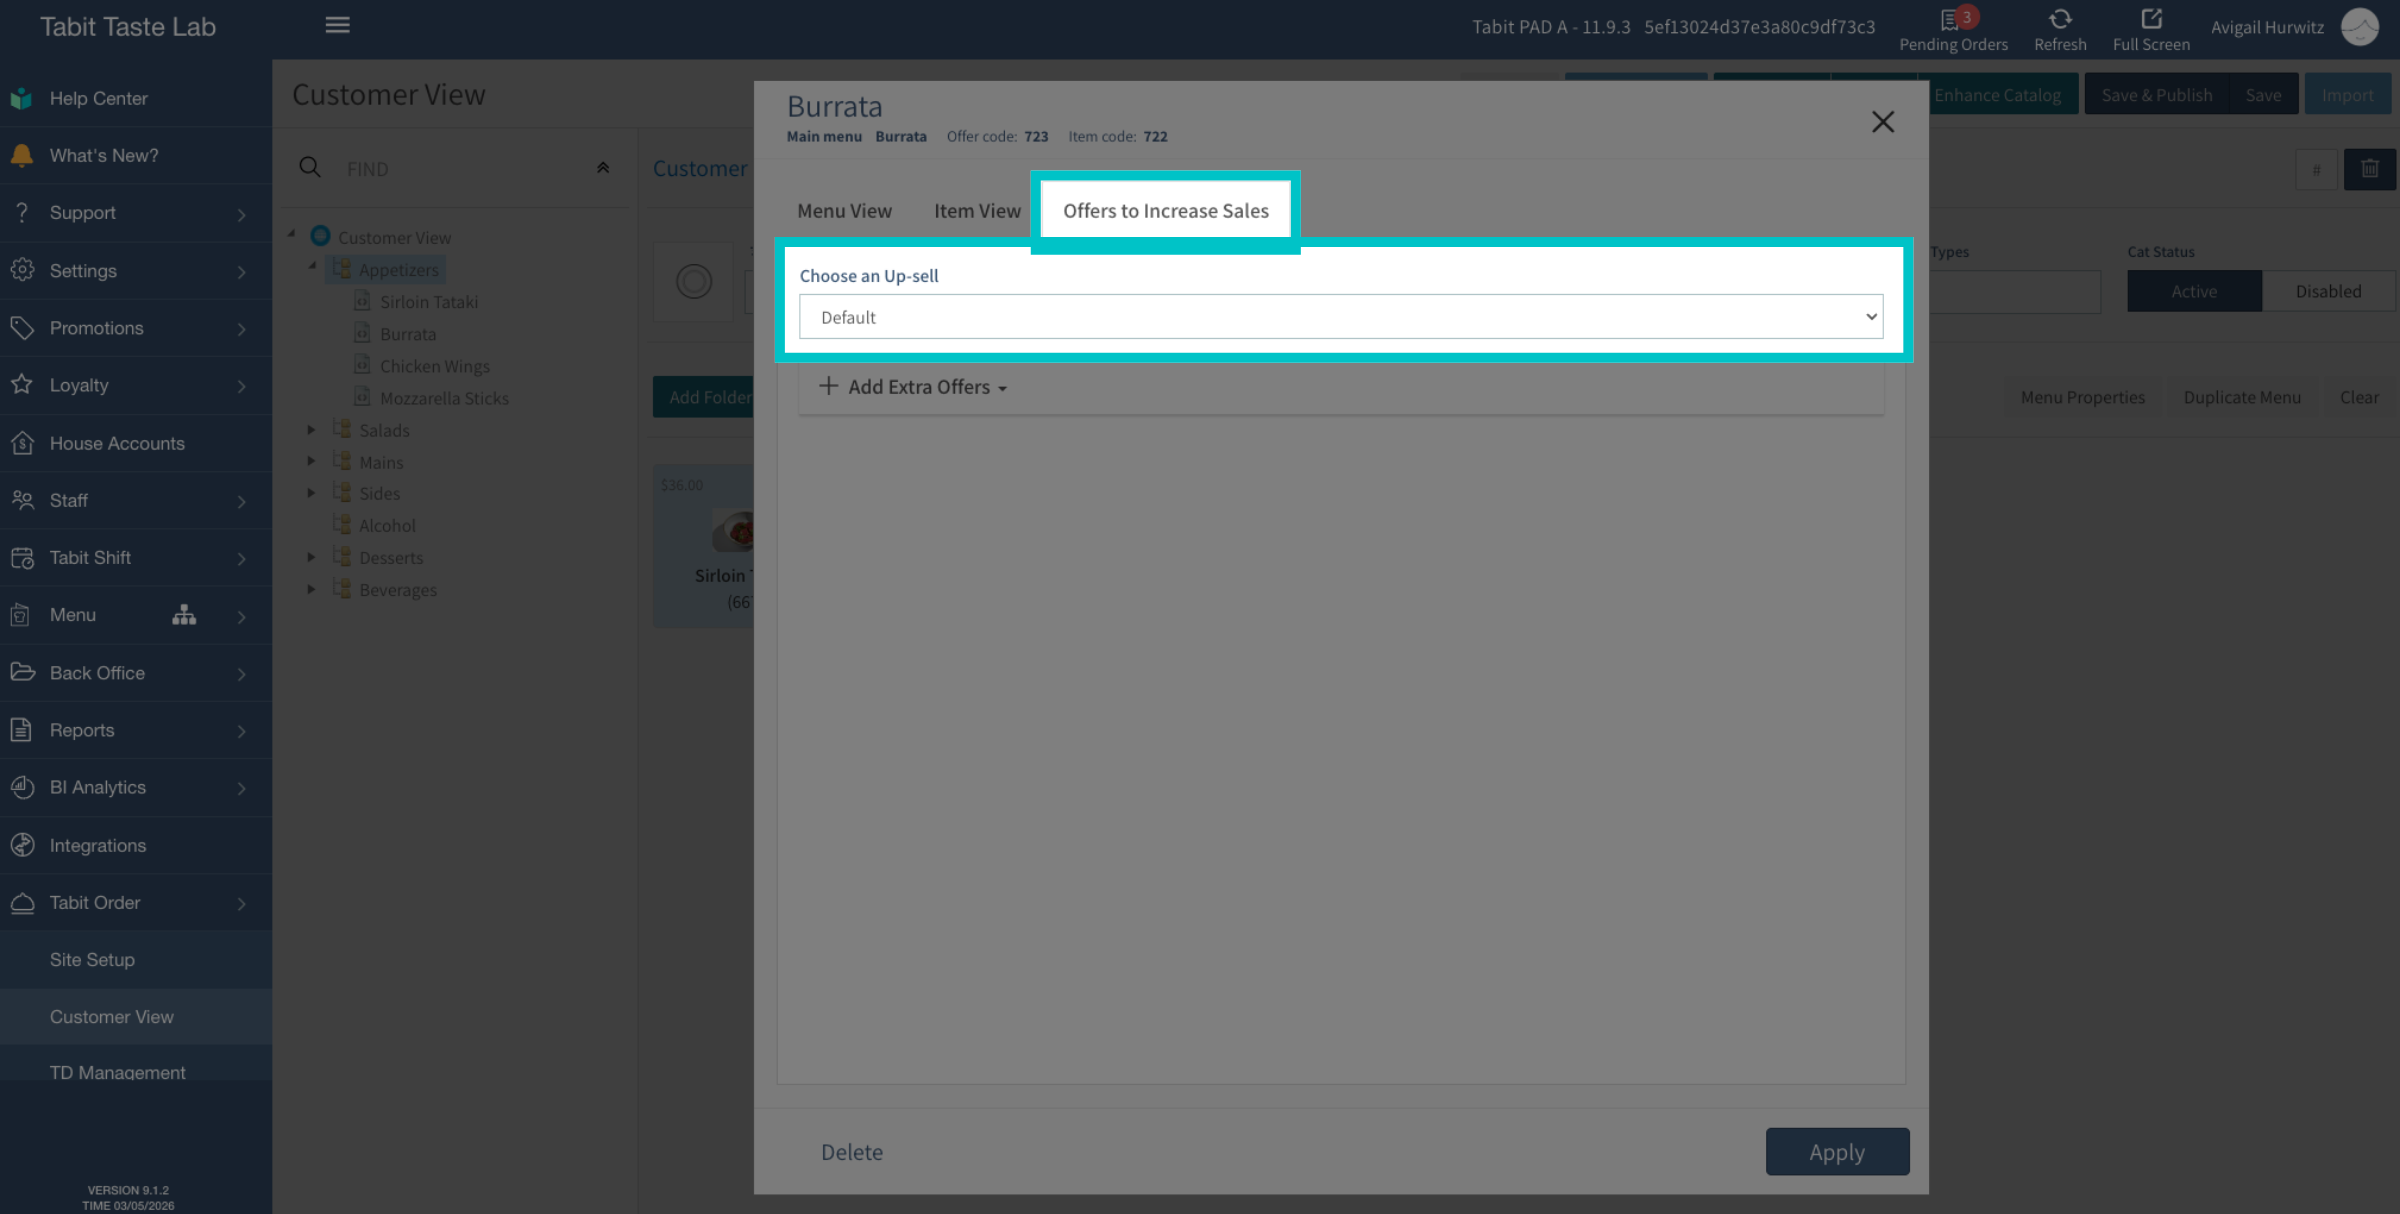Click the Loyalty star icon
The width and height of the screenshot is (2400, 1214).
21,385
